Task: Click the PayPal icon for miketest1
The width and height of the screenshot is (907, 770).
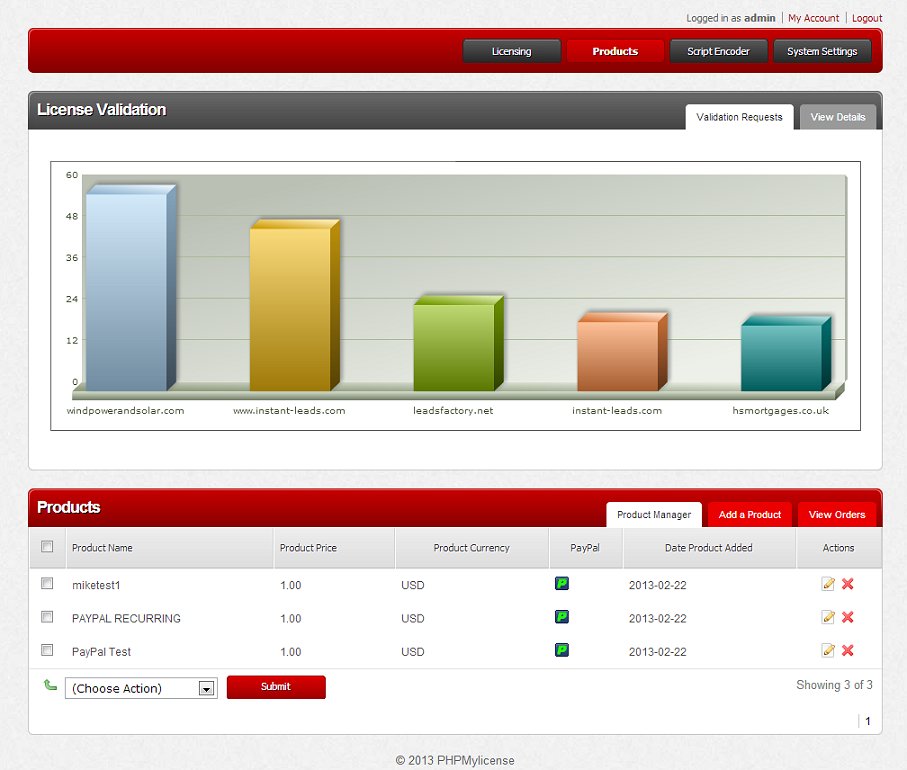Action: pyautogui.click(x=562, y=584)
